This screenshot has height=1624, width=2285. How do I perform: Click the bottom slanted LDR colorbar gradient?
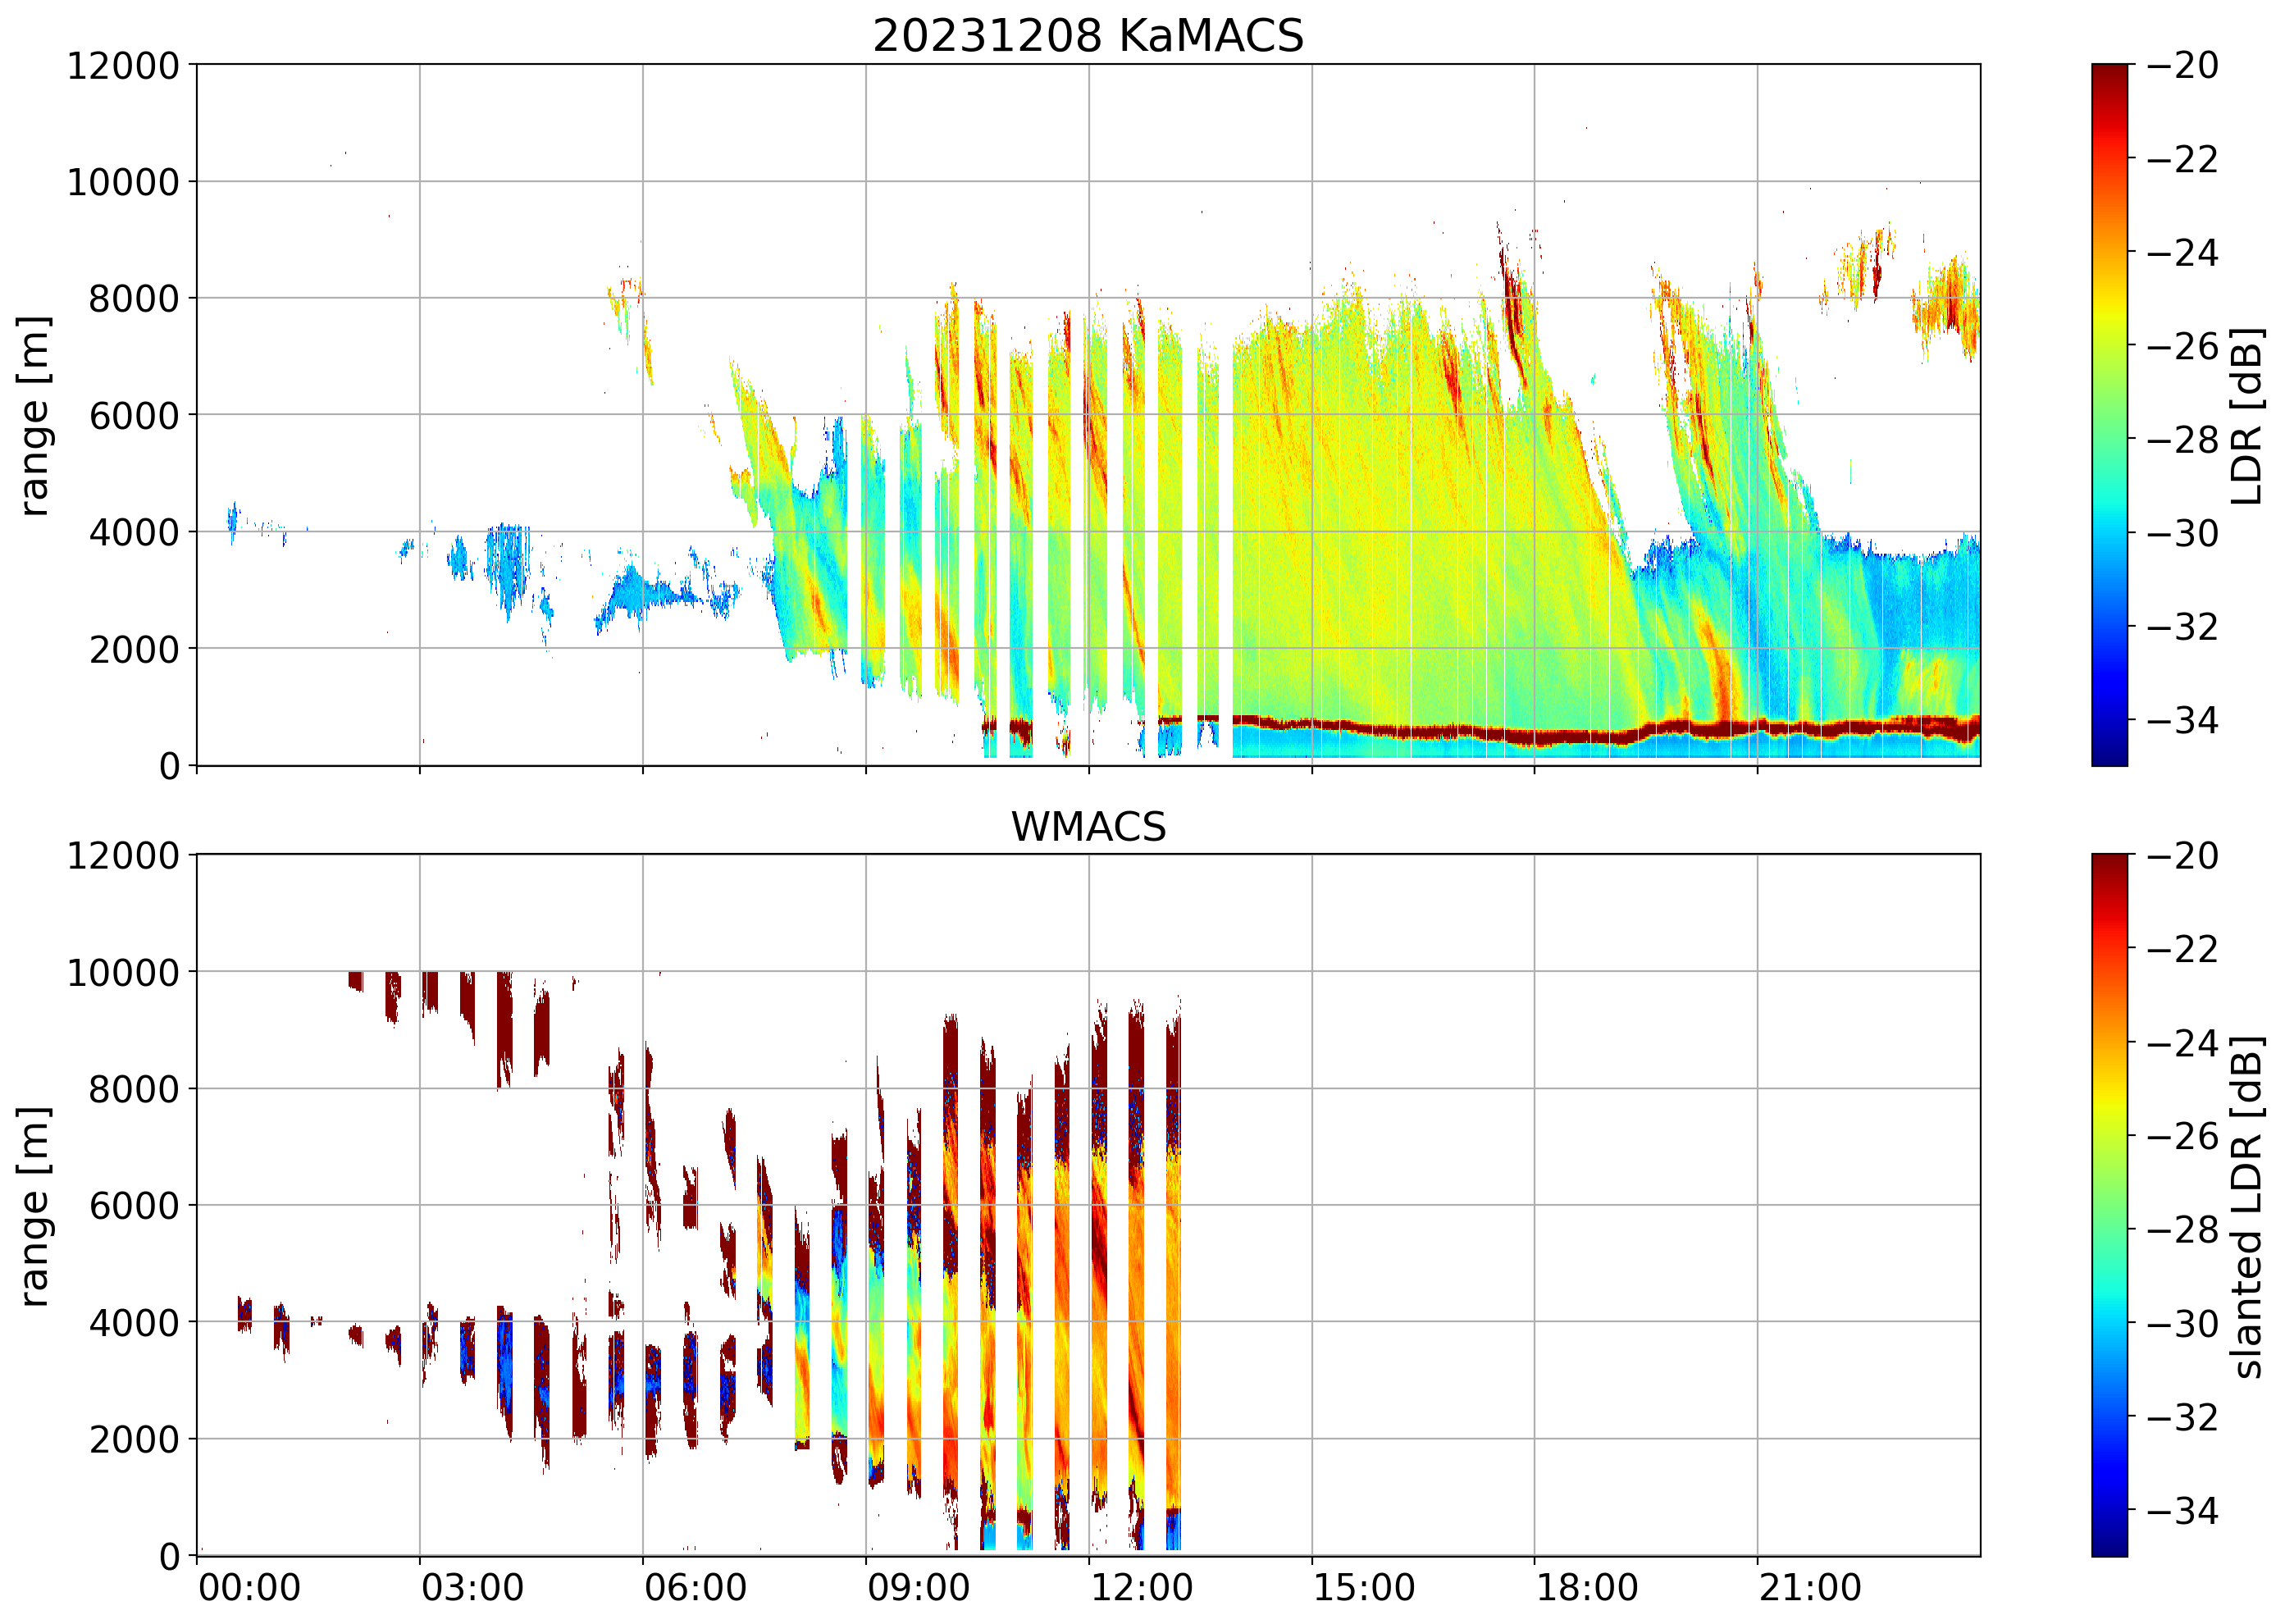point(2109,1205)
